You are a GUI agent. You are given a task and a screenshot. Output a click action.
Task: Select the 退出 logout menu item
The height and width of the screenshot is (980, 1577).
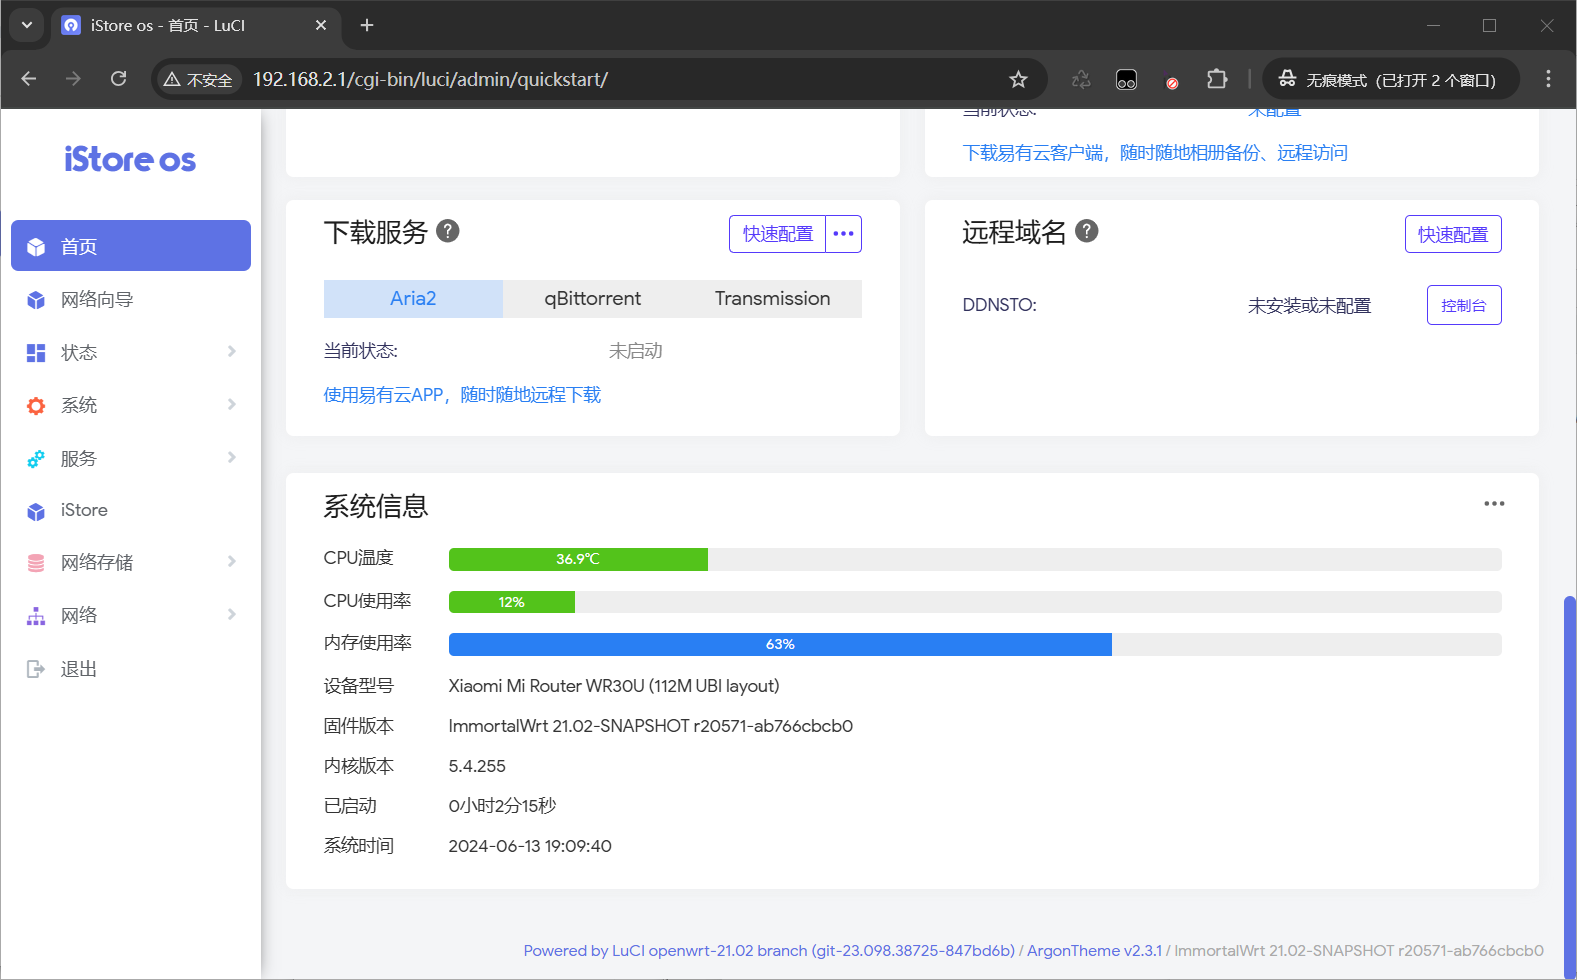[131, 669]
